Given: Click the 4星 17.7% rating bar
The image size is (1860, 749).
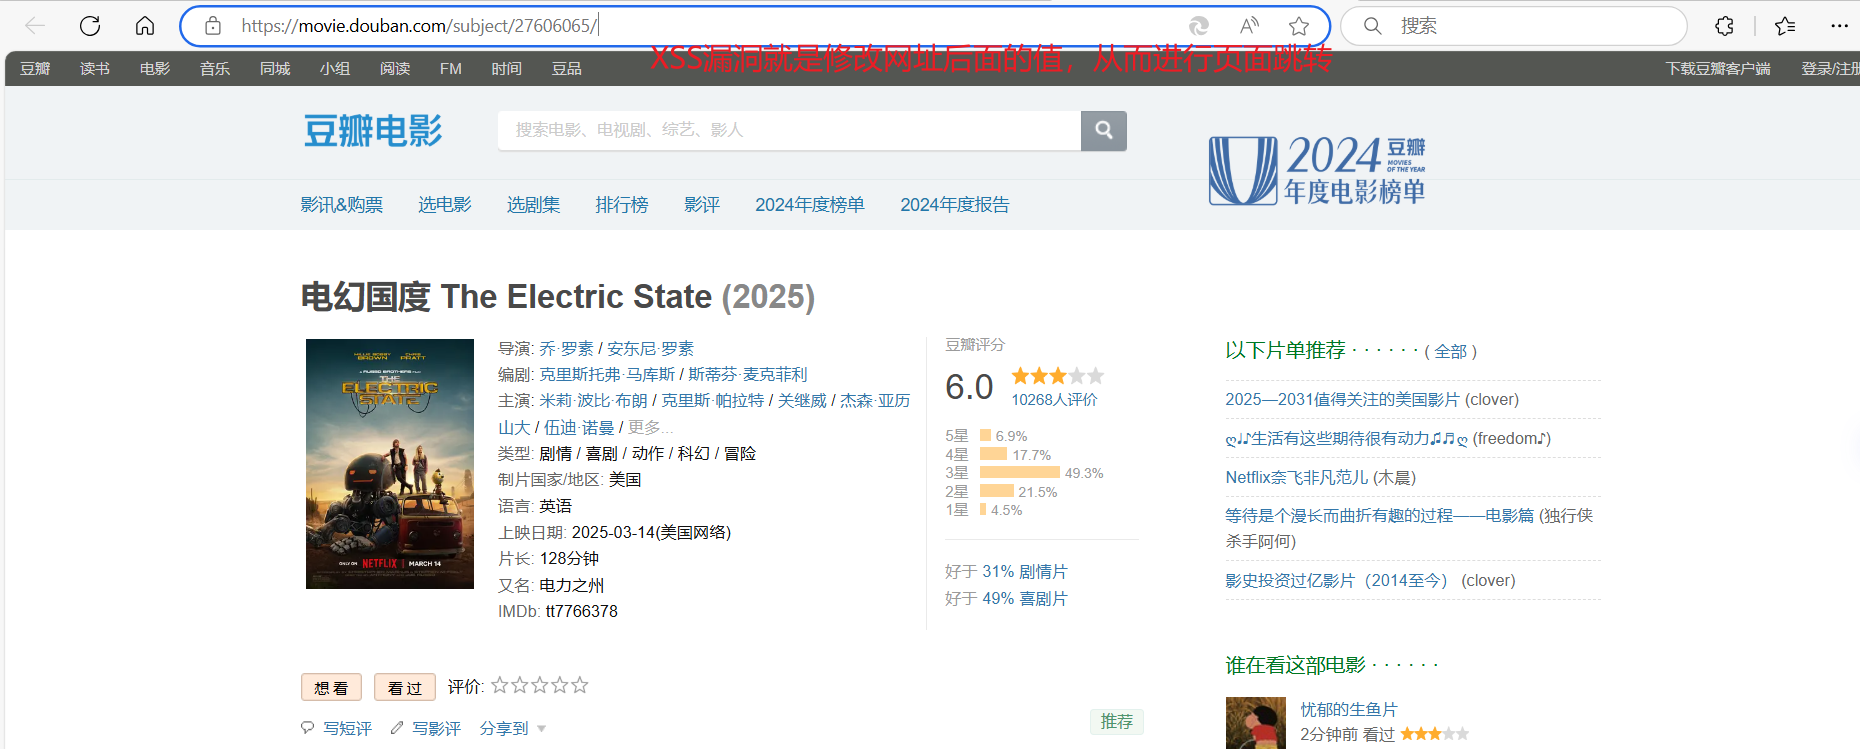Looking at the screenshot, I should click(x=994, y=454).
